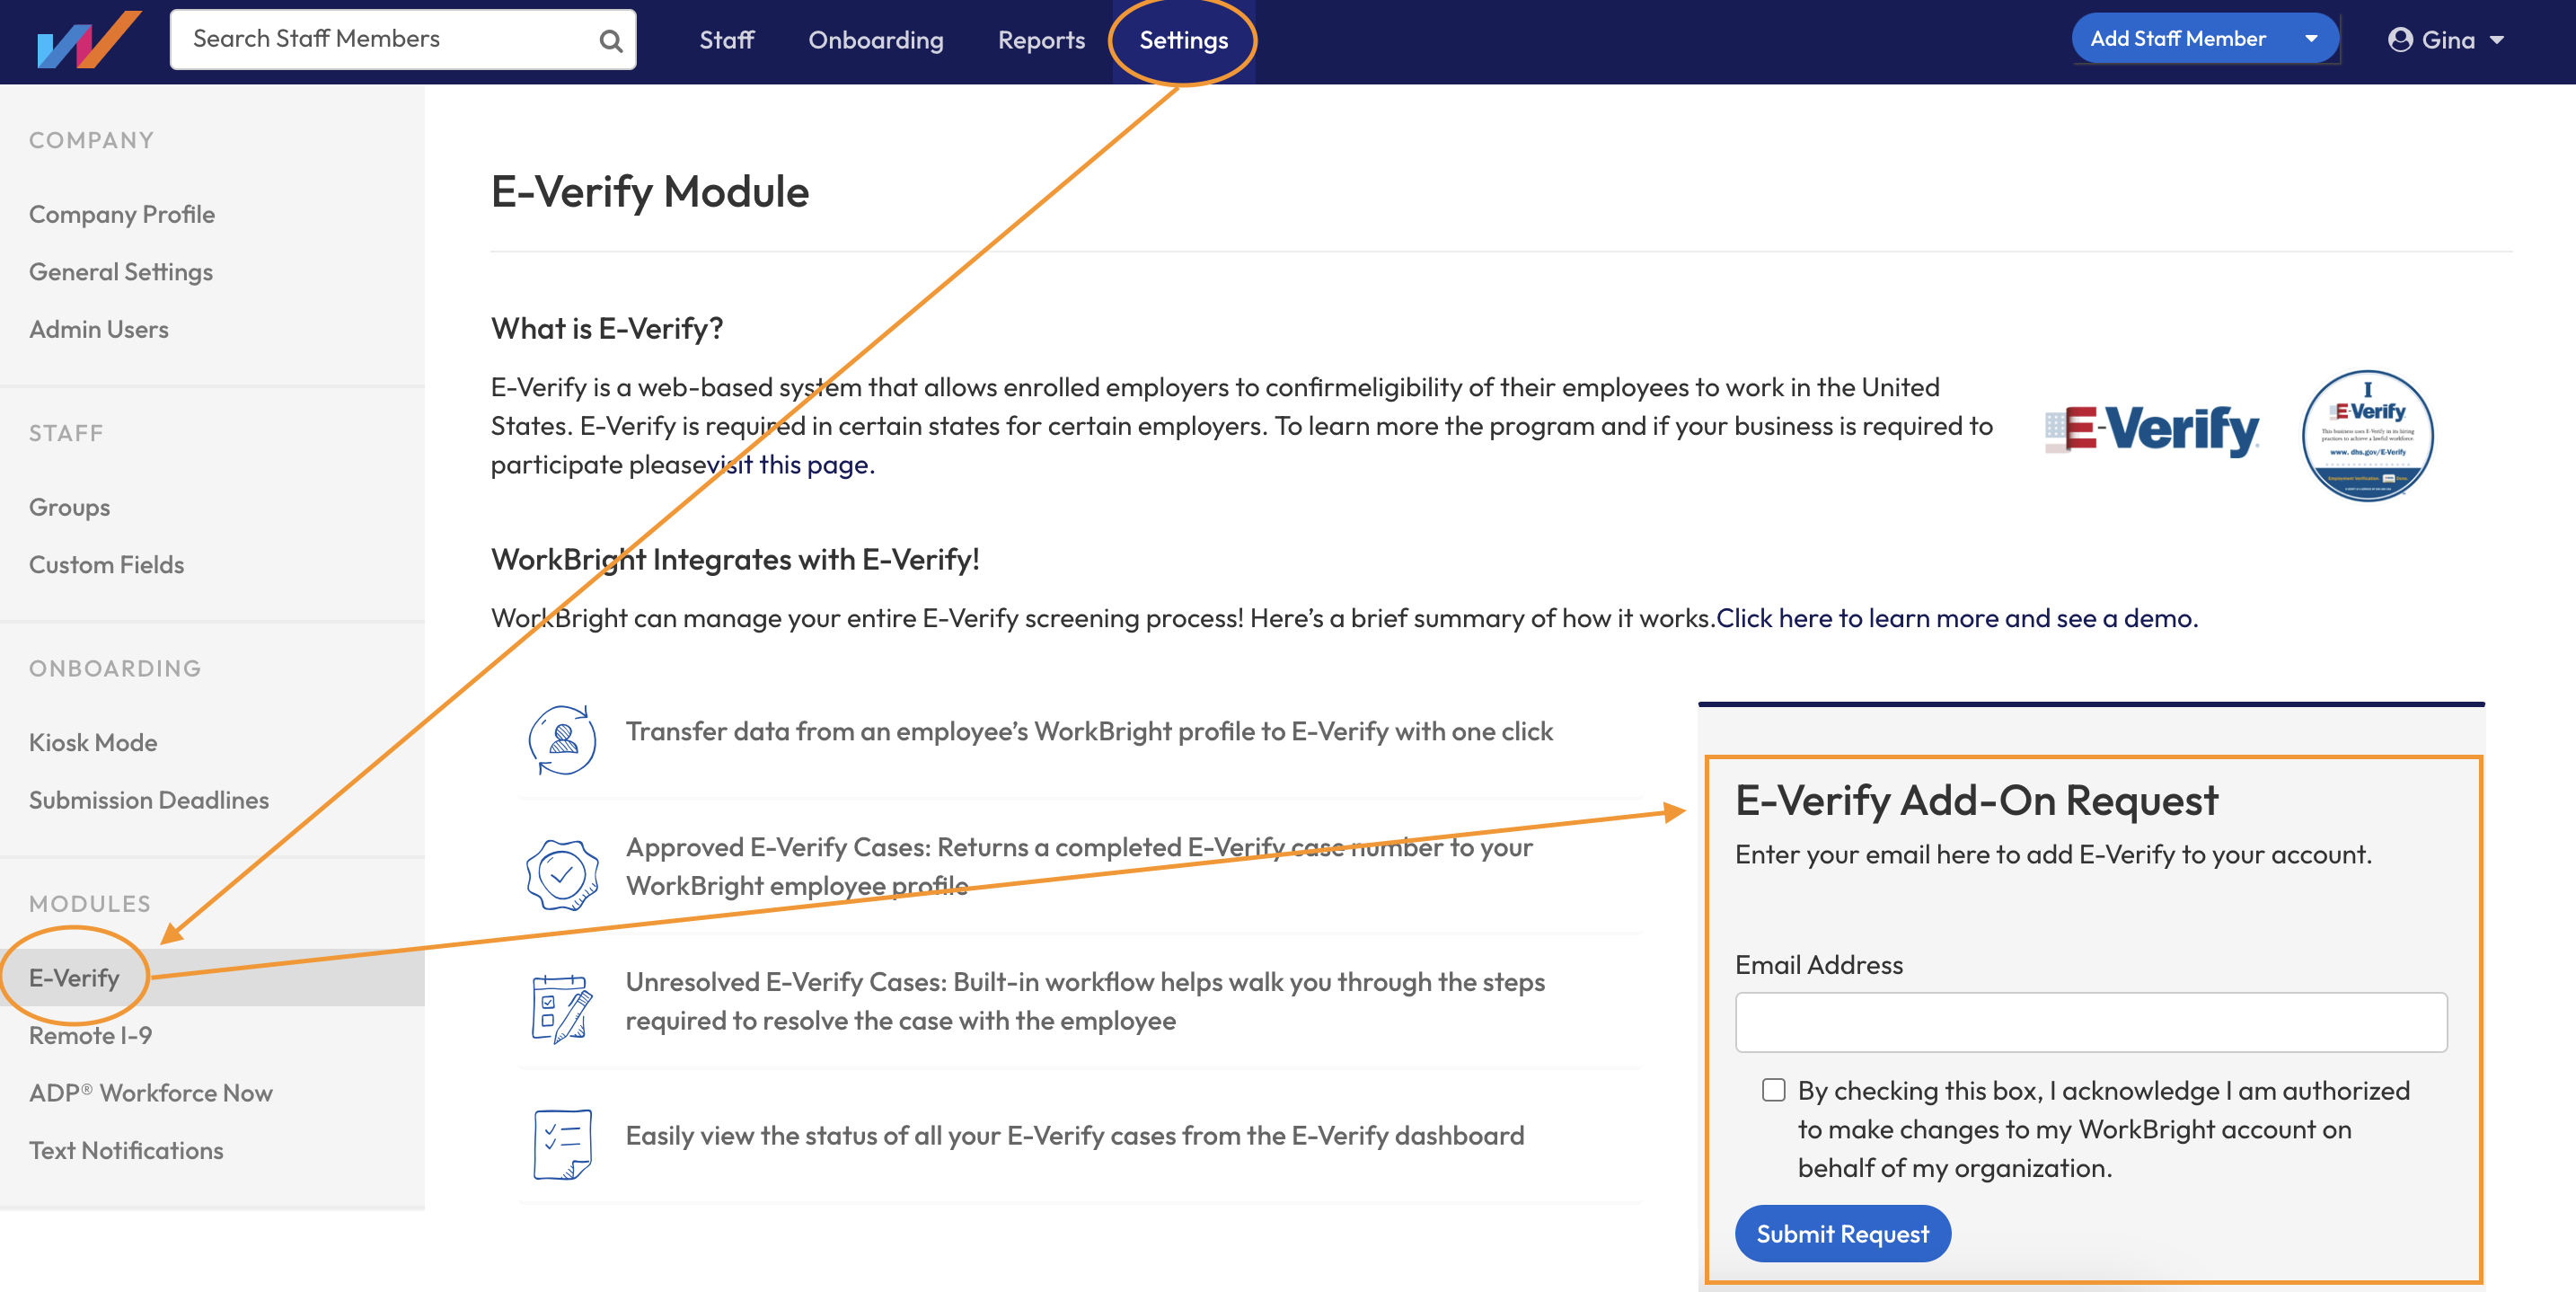Click the E-Verify dashboard checklist icon
The image size is (2576, 1292).
pyautogui.click(x=562, y=1143)
